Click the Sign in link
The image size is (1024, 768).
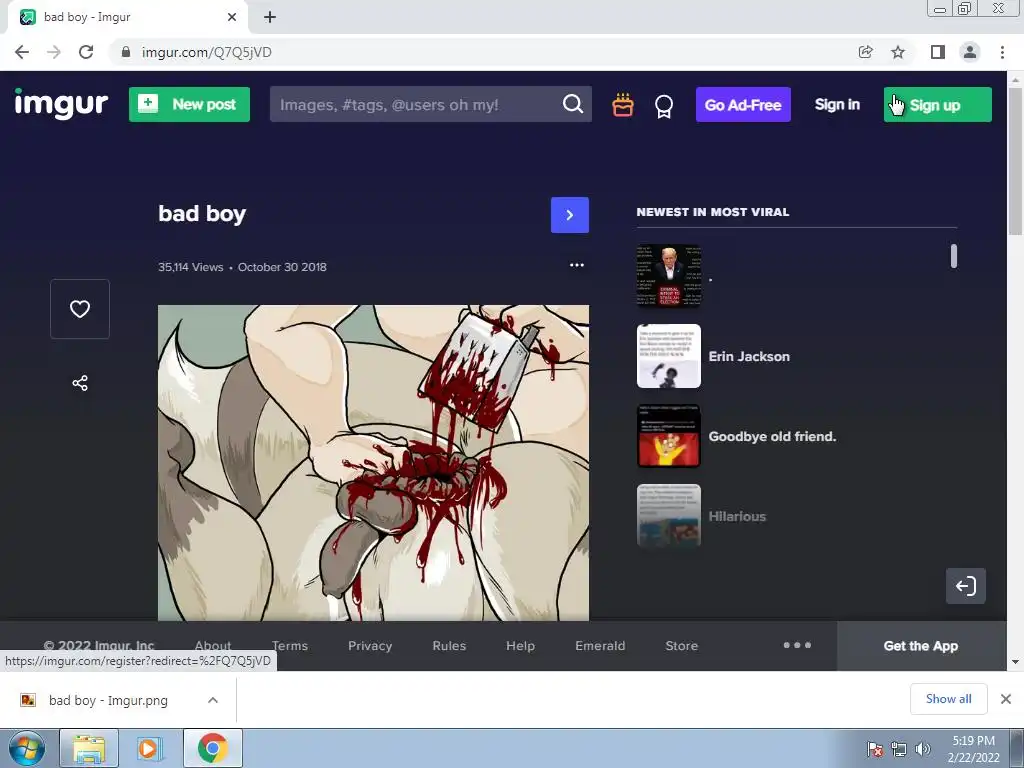(x=837, y=104)
